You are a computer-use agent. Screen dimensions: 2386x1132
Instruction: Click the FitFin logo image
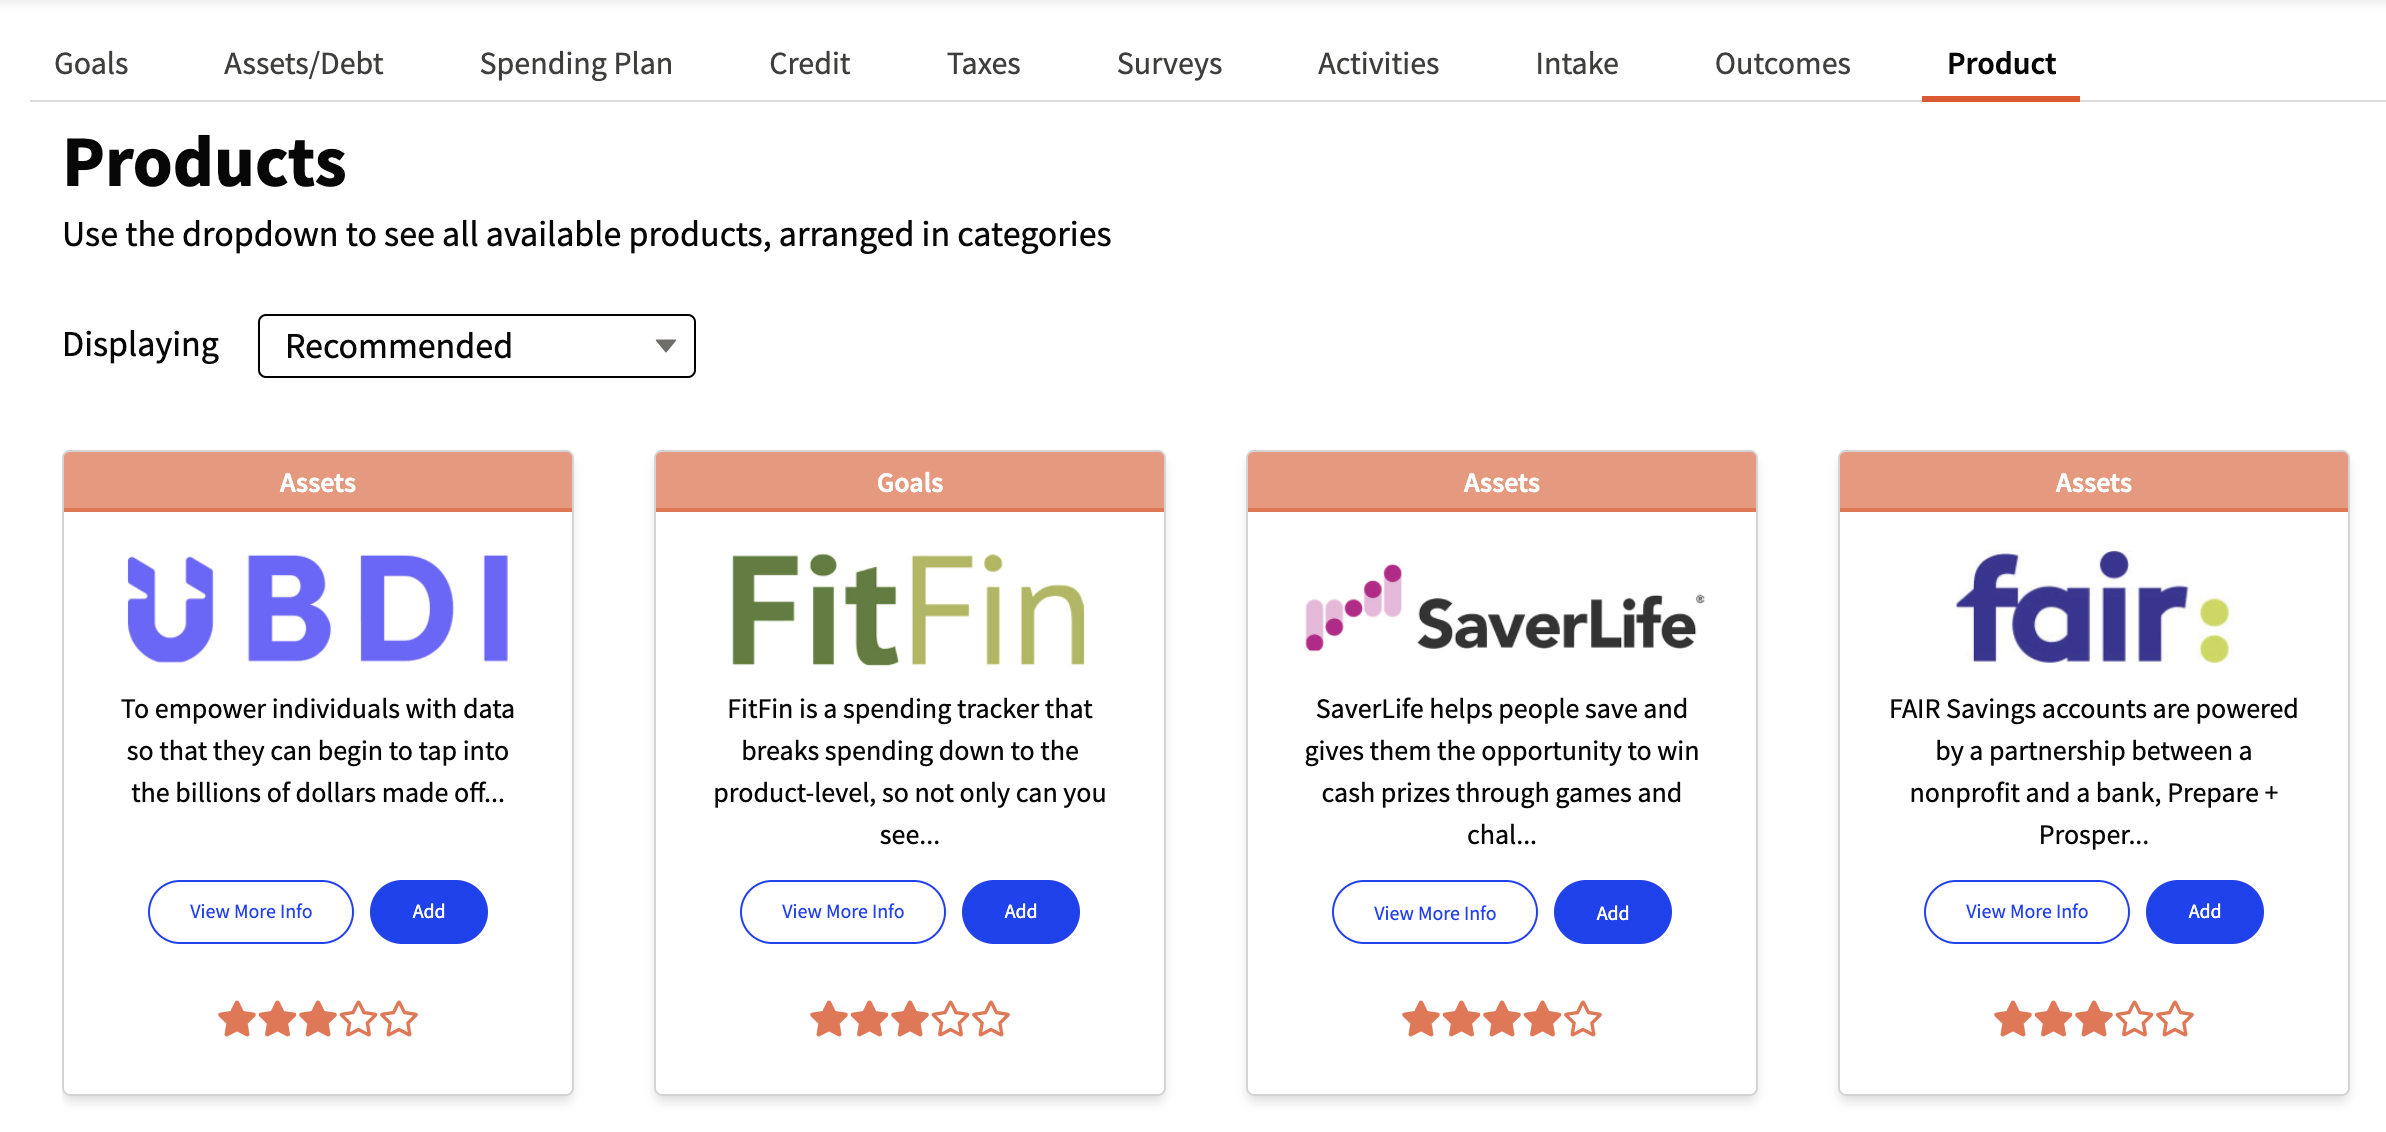909,610
